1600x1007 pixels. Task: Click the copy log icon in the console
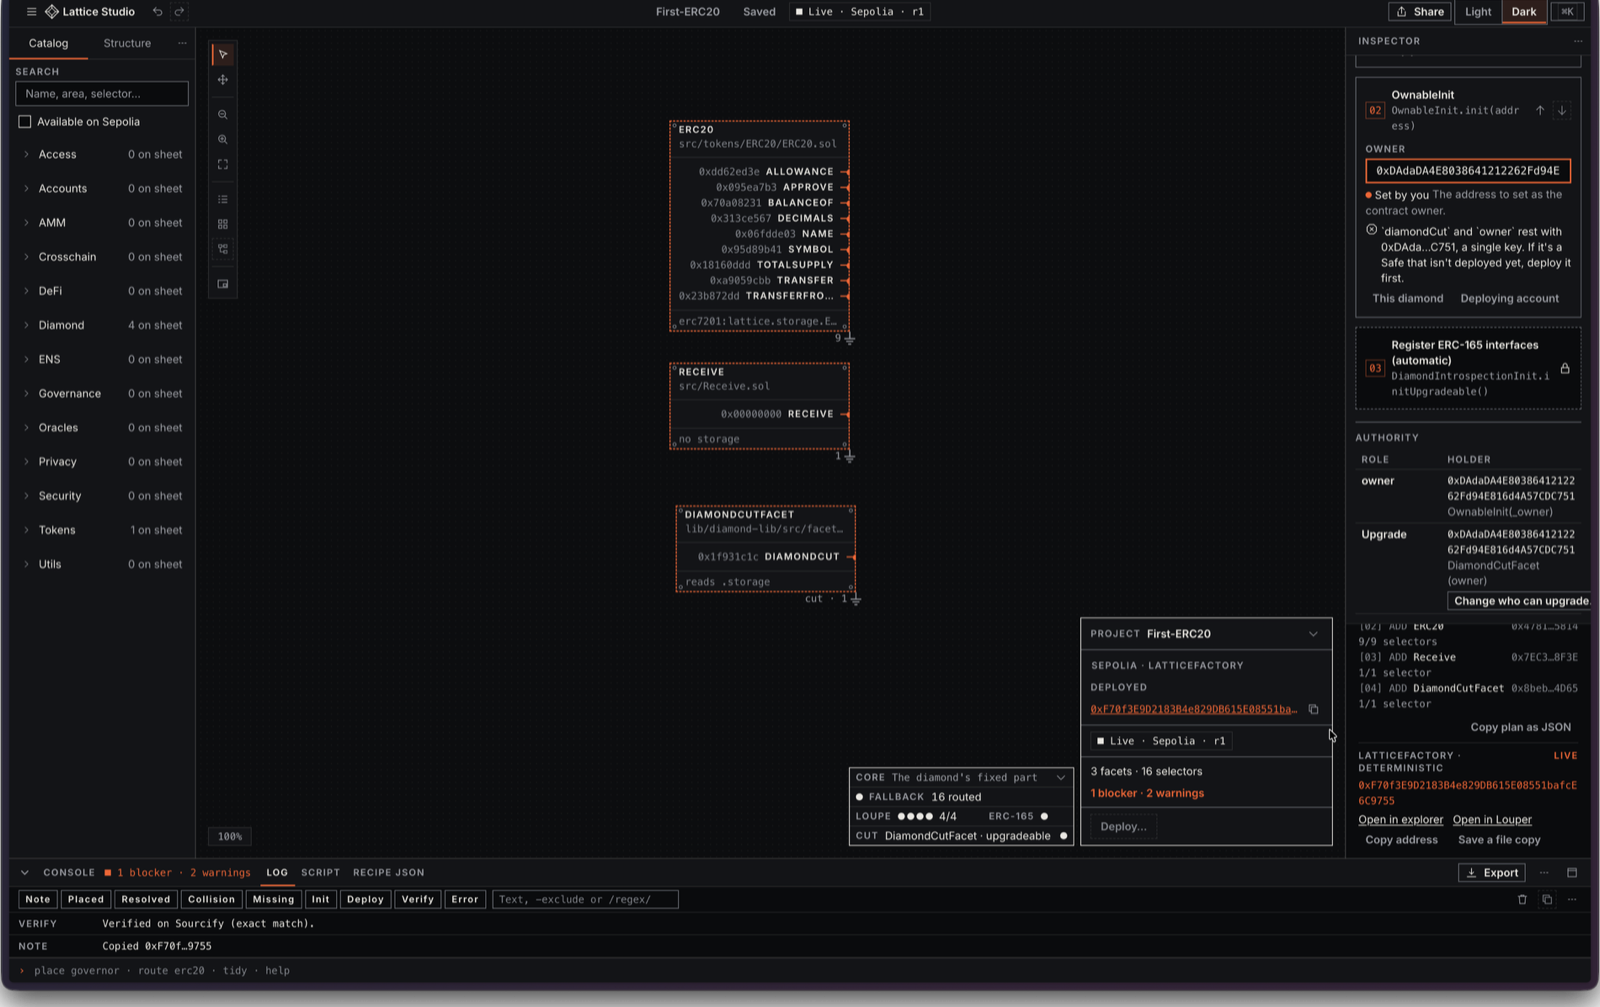[x=1547, y=900]
